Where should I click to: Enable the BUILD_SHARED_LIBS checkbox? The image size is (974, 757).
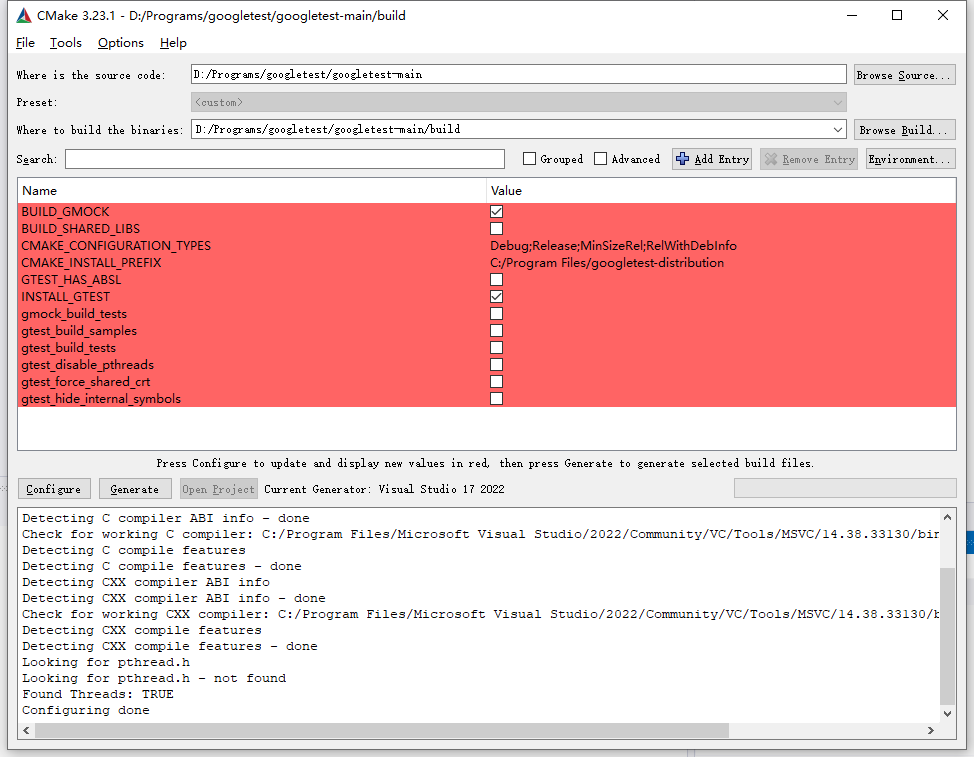496,229
